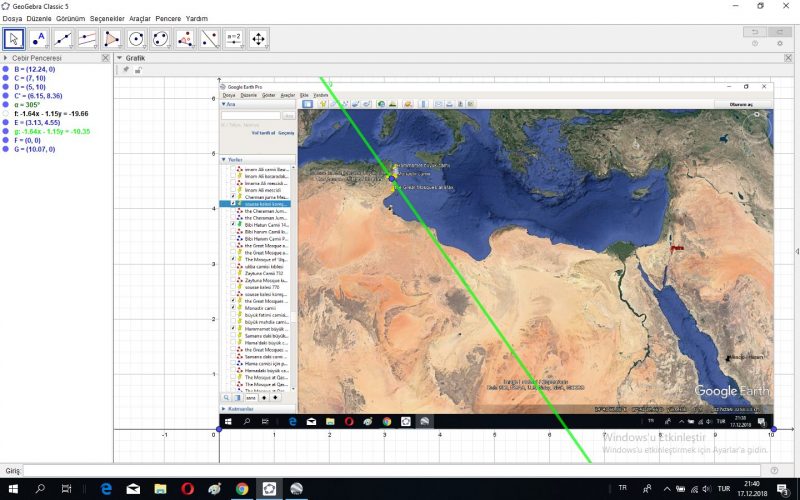The width and height of the screenshot is (800, 500).
Task: Open the Yardım menu
Action: [x=196, y=18]
